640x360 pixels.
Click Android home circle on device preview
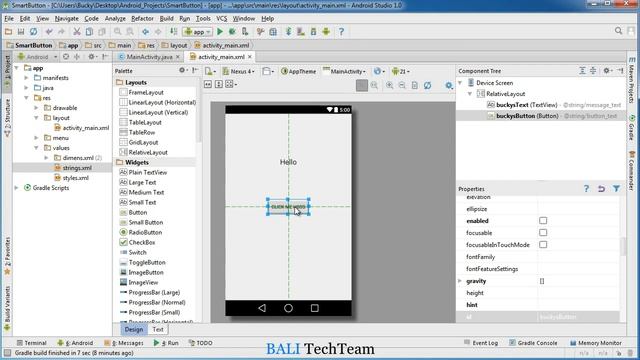coord(288,308)
